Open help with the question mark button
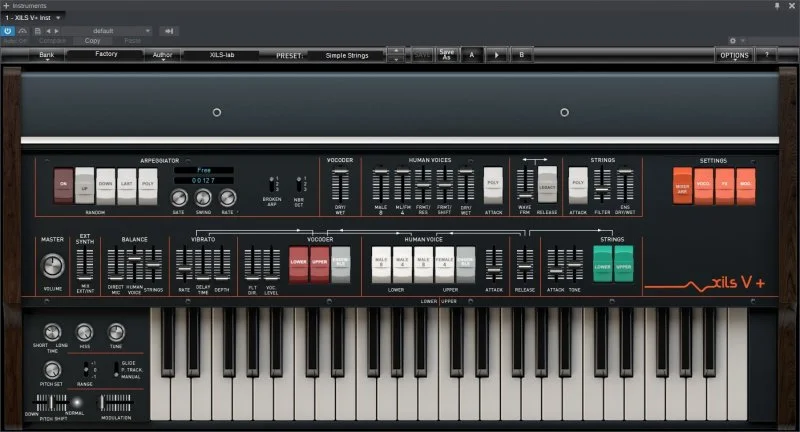Viewport: 800px width, 432px height. (766, 55)
